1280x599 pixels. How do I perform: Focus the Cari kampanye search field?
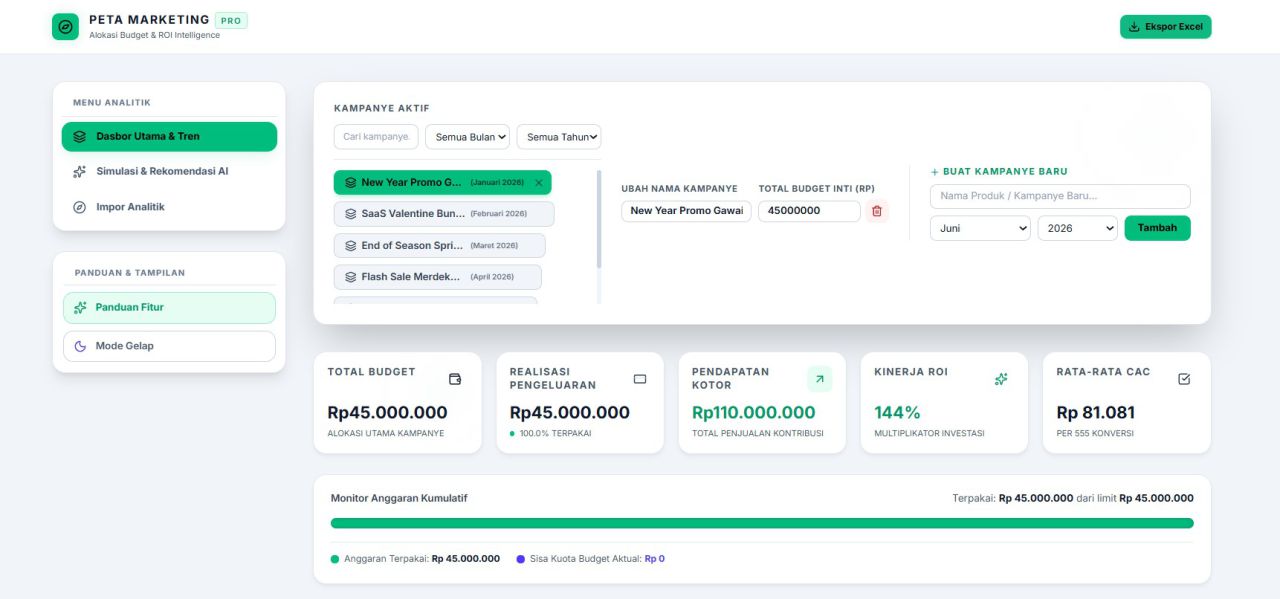click(376, 137)
